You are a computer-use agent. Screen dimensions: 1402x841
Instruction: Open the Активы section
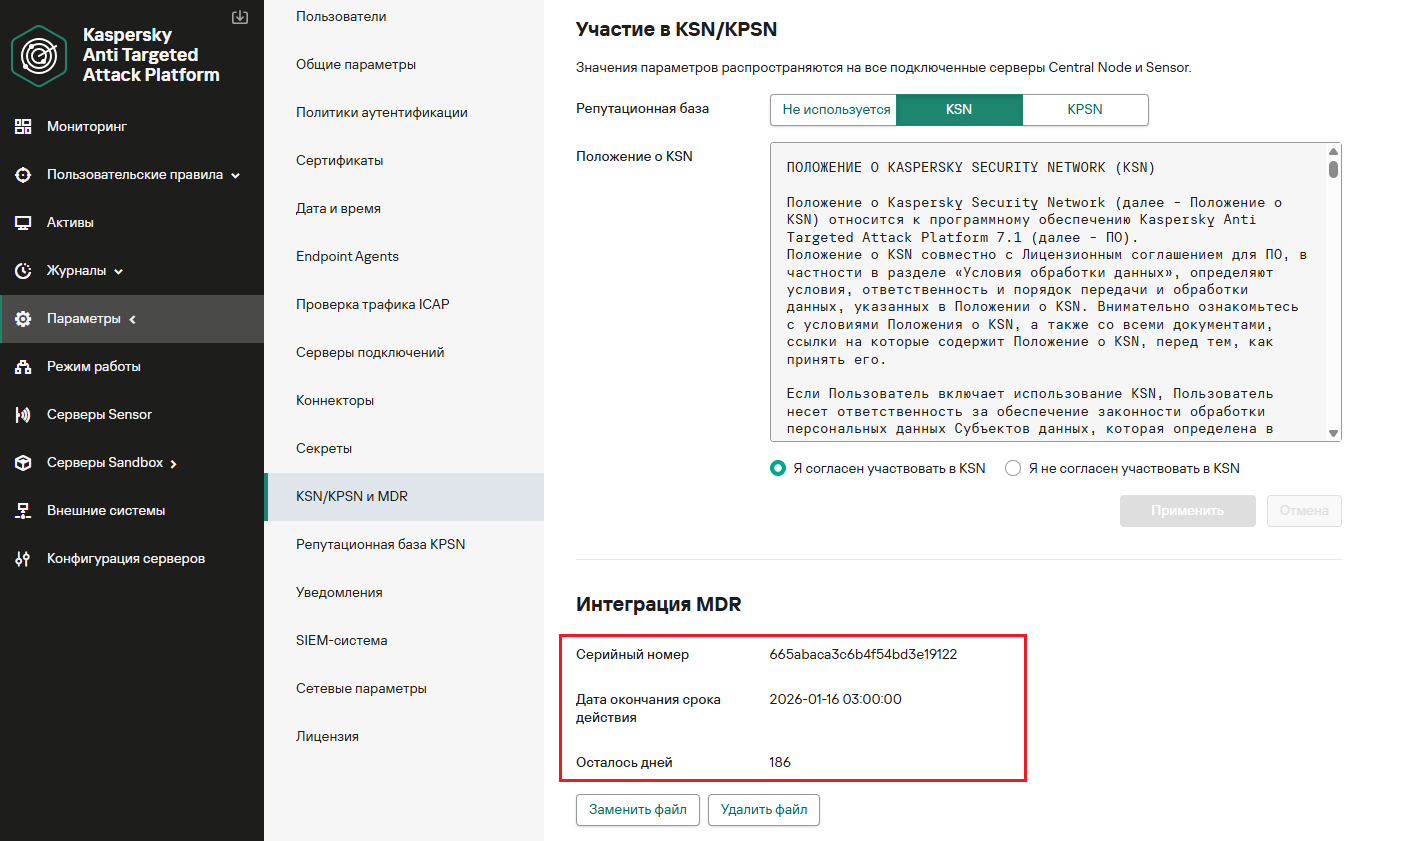point(132,223)
